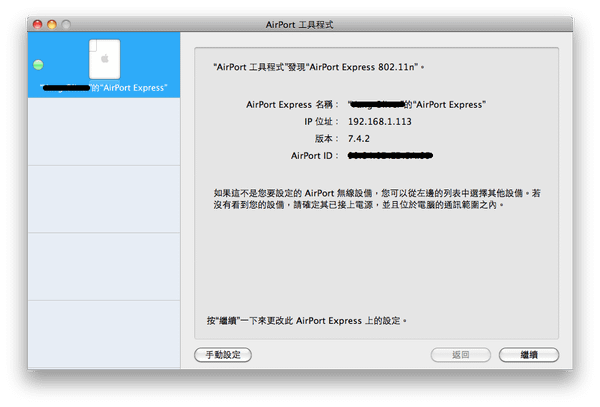
Task: Click the green status indicator light
Action: [38, 65]
